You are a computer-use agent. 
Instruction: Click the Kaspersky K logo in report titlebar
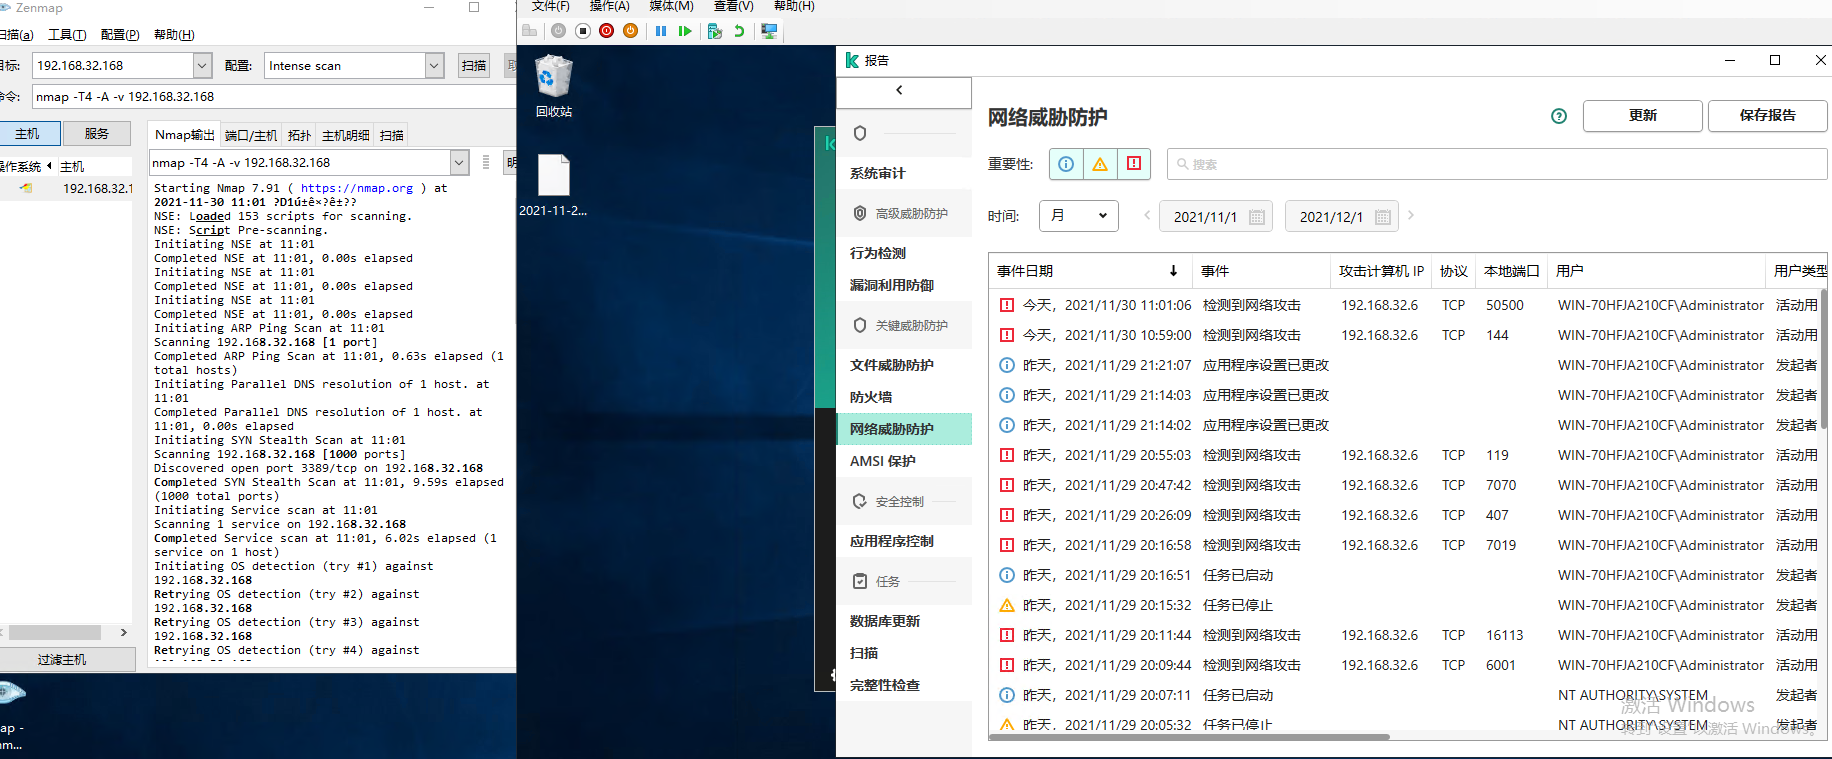click(x=852, y=60)
